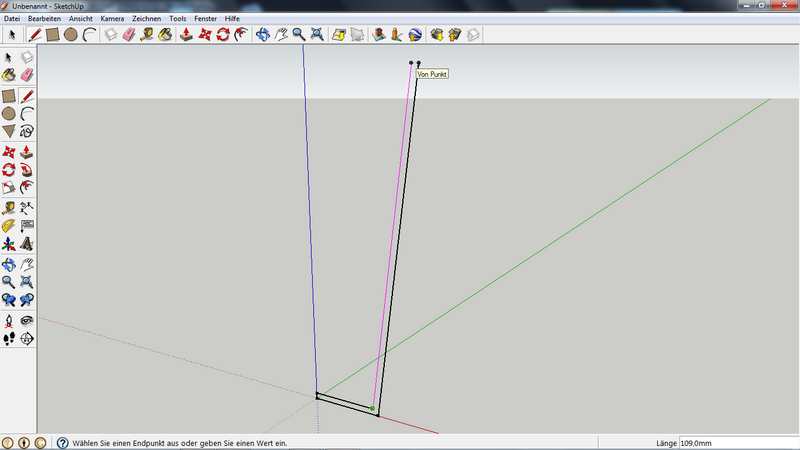
Task: Select the Orbit tool in the top toolbar
Action: tap(263, 34)
